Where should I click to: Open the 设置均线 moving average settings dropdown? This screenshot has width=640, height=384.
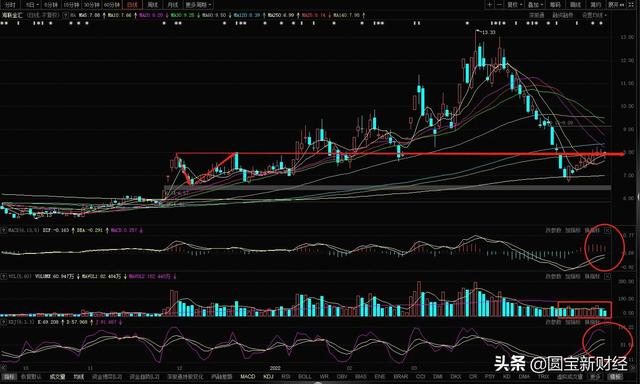[x=594, y=15]
